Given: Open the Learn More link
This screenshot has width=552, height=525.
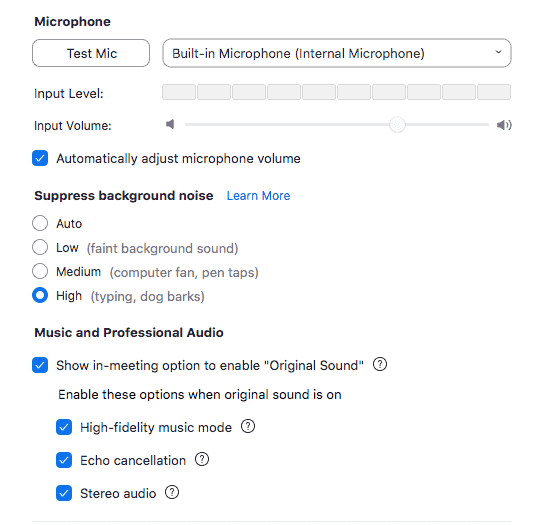Looking at the screenshot, I should point(258,196).
